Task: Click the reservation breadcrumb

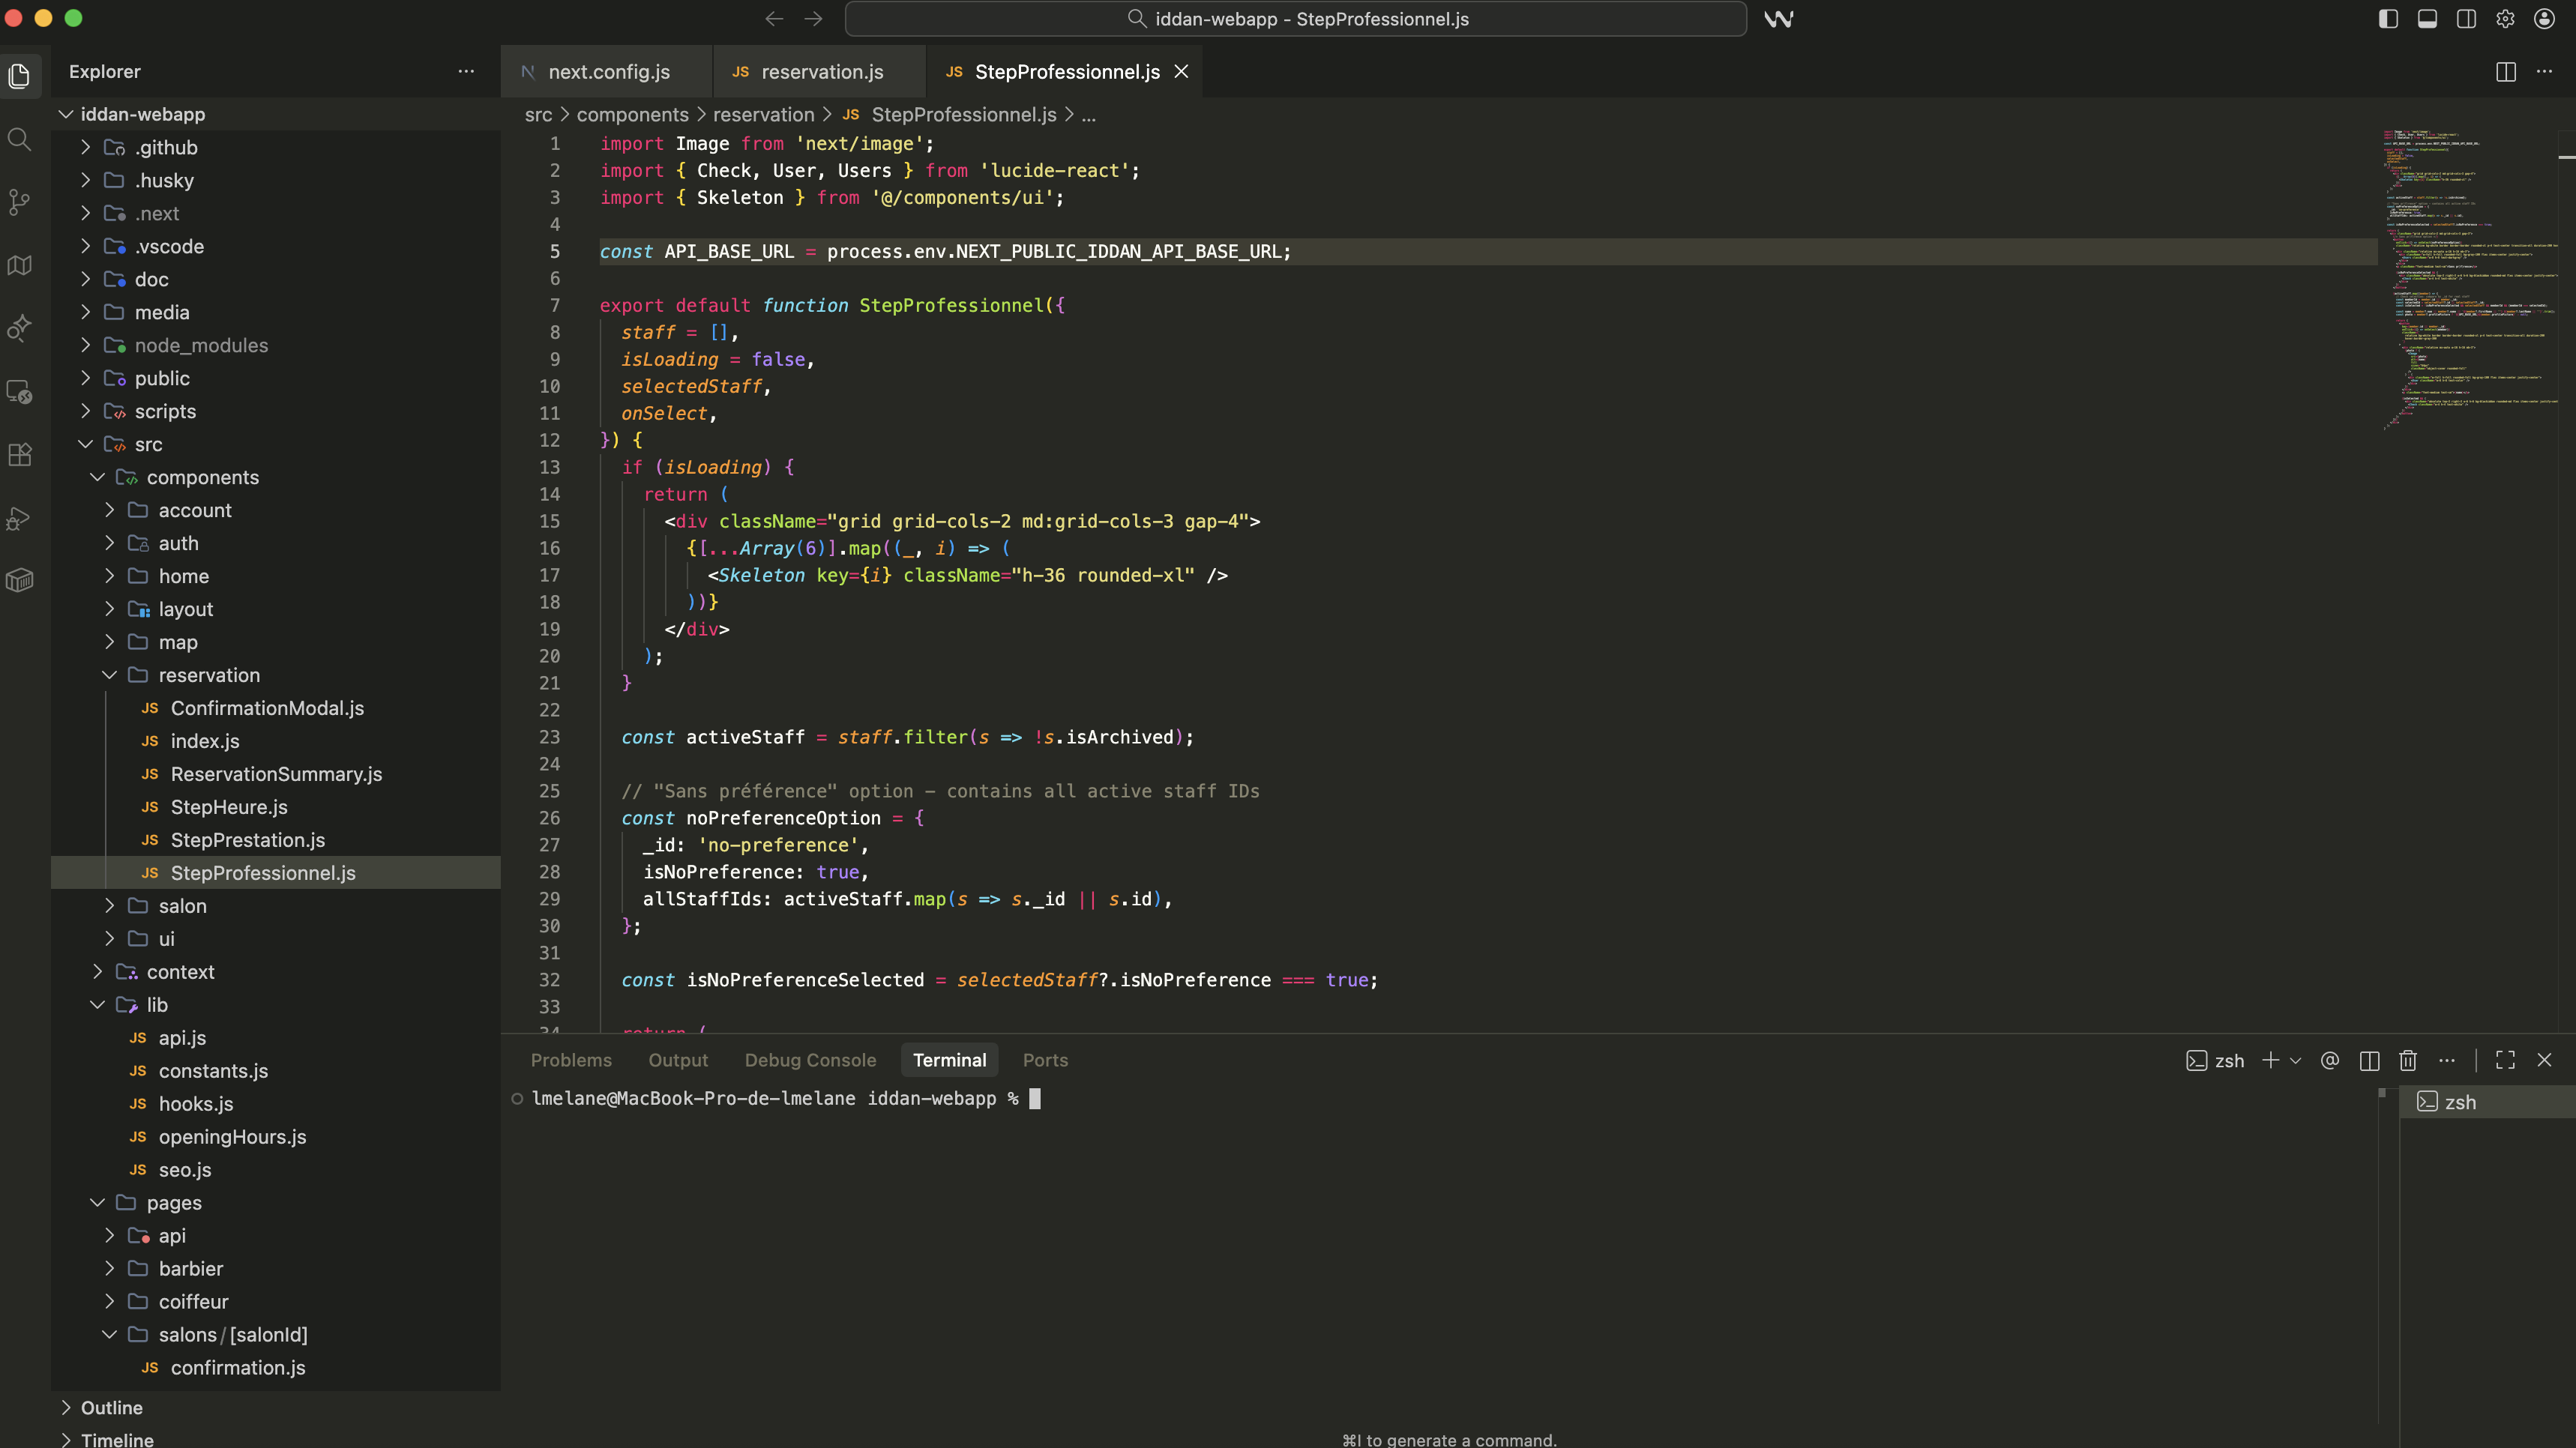Action: [x=763, y=114]
